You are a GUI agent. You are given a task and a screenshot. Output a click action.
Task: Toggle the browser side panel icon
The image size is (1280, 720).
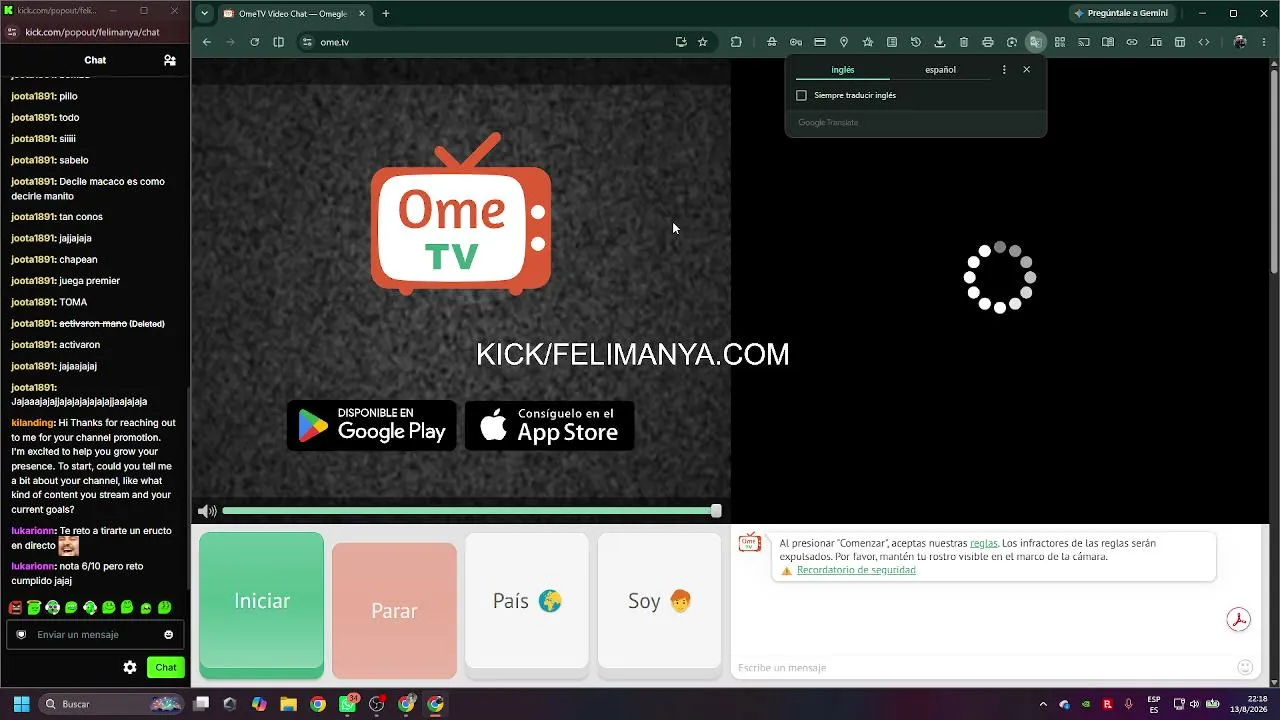click(279, 42)
